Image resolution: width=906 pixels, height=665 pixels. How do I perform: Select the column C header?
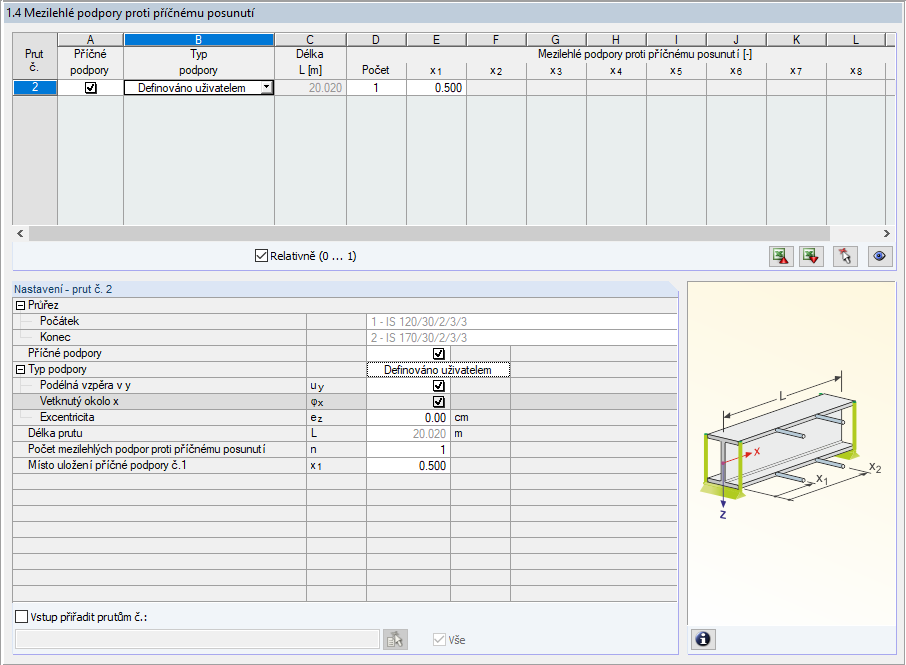pyautogui.click(x=310, y=39)
